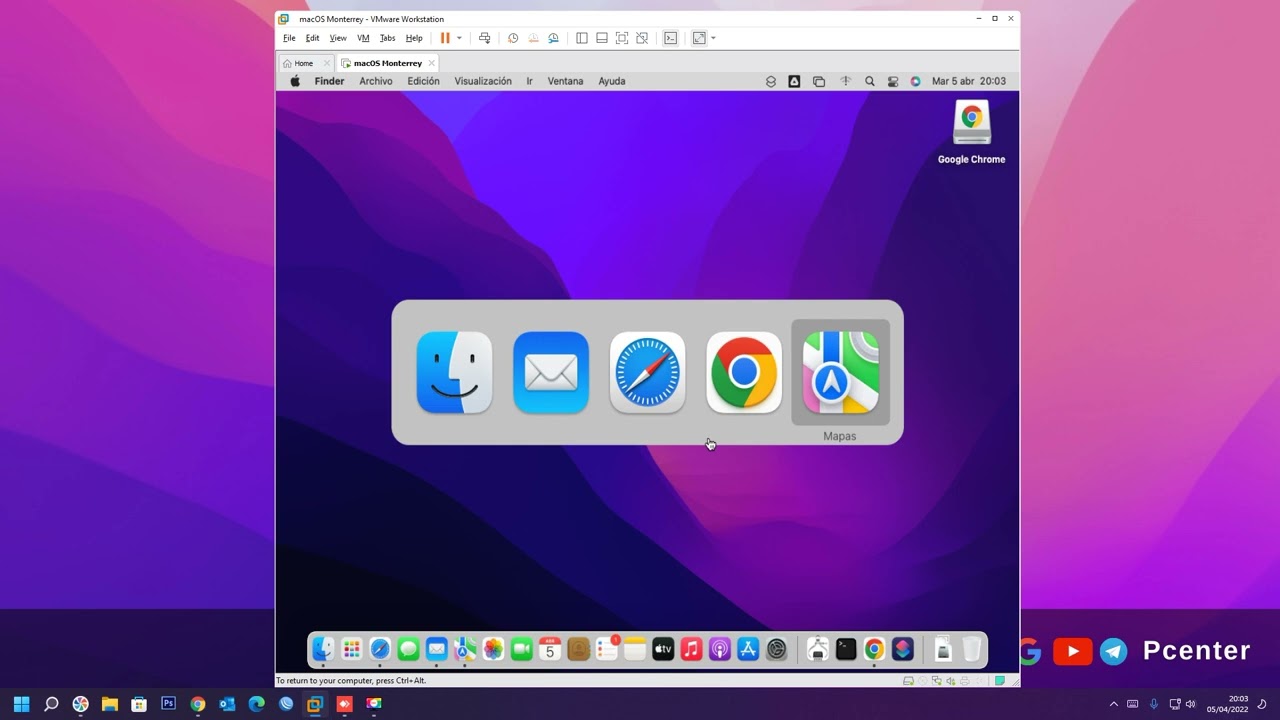
Task: Open VMware snapshot manager
Action: [x=553, y=38]
